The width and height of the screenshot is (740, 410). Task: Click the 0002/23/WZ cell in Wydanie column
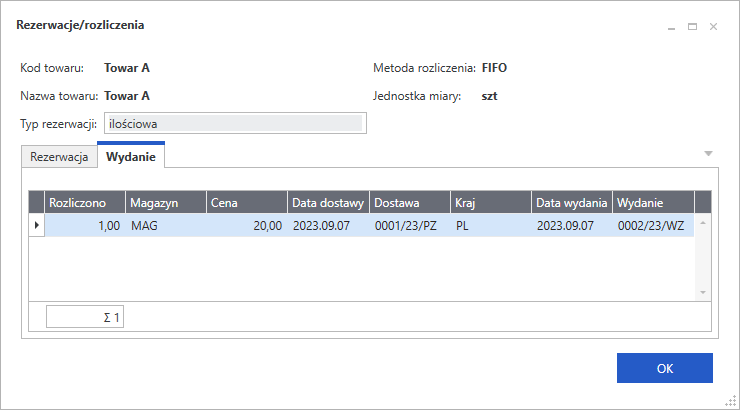pyautogui.click(x=651, y=226)
